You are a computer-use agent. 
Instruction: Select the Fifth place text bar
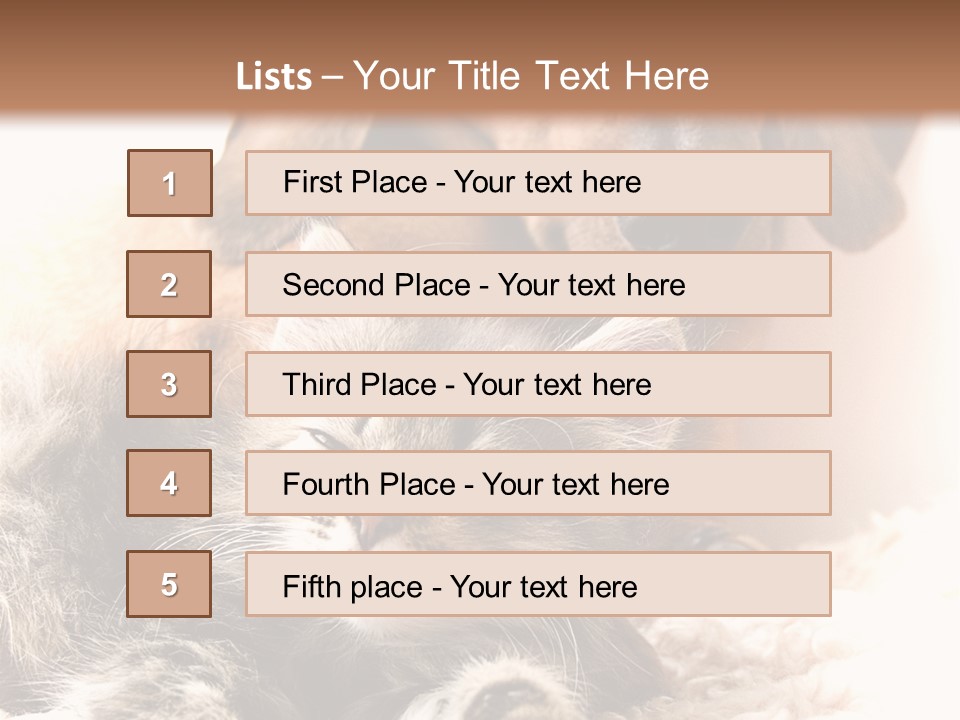coord(538,584)
